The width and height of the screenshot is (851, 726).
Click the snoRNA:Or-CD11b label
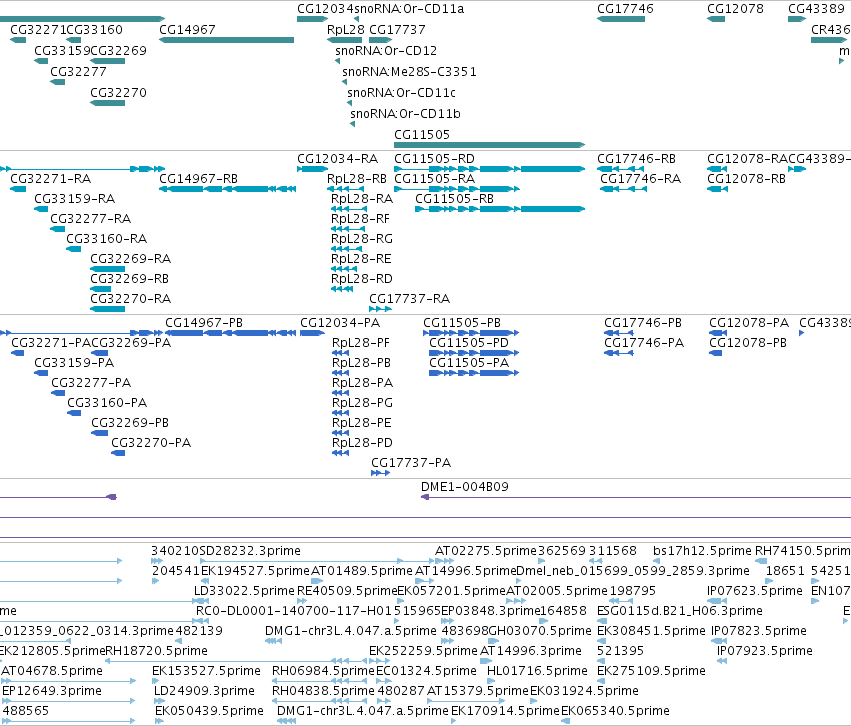(405, 114)
